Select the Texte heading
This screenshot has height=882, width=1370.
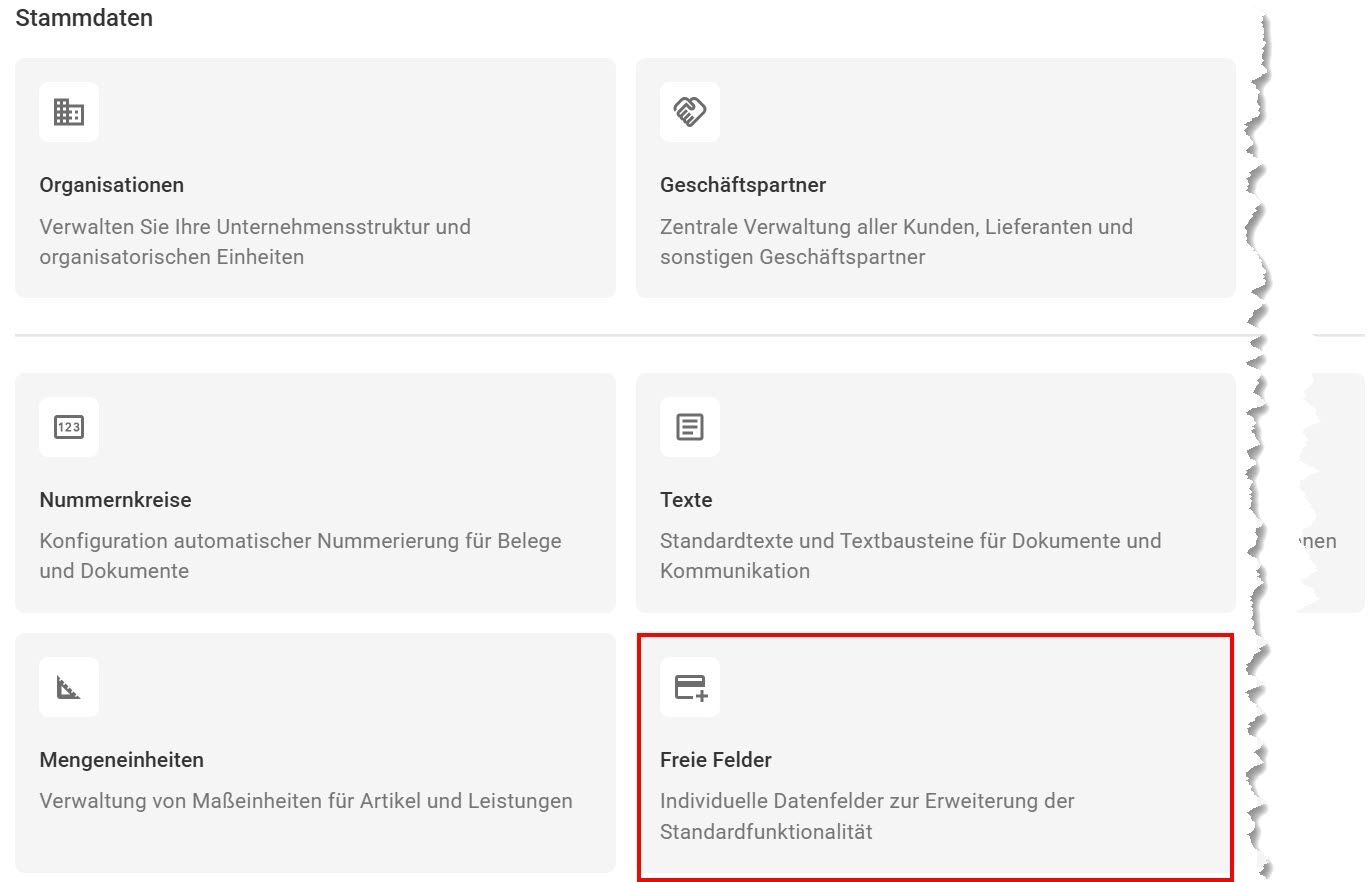click(x=686, y=500)
